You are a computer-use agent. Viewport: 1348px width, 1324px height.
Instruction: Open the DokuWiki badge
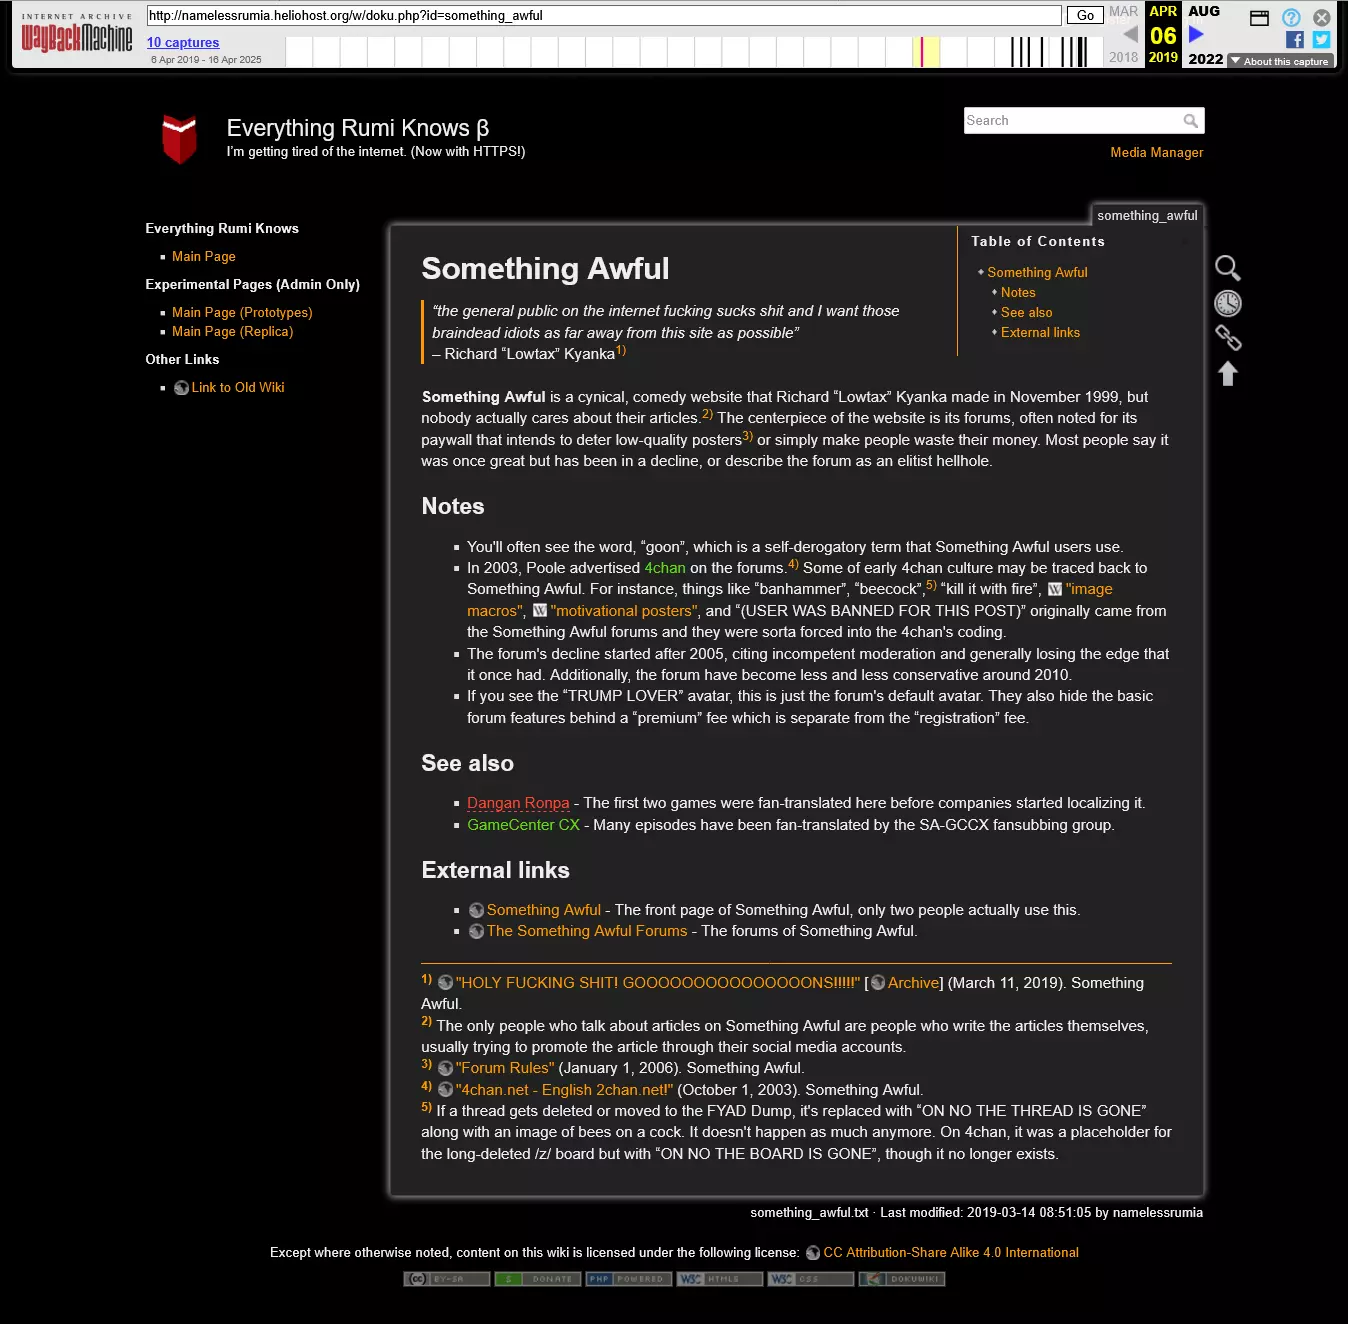click(x=902, y=1279)
